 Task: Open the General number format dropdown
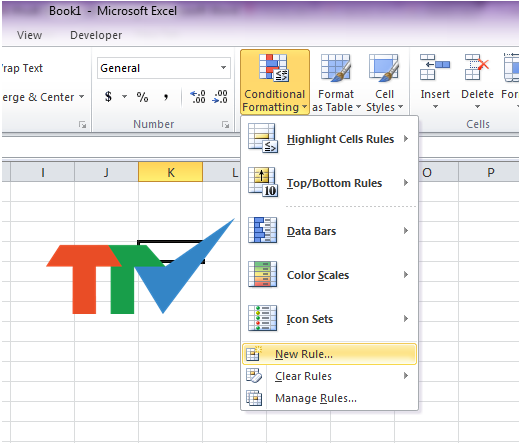click(x=223, y=68)
